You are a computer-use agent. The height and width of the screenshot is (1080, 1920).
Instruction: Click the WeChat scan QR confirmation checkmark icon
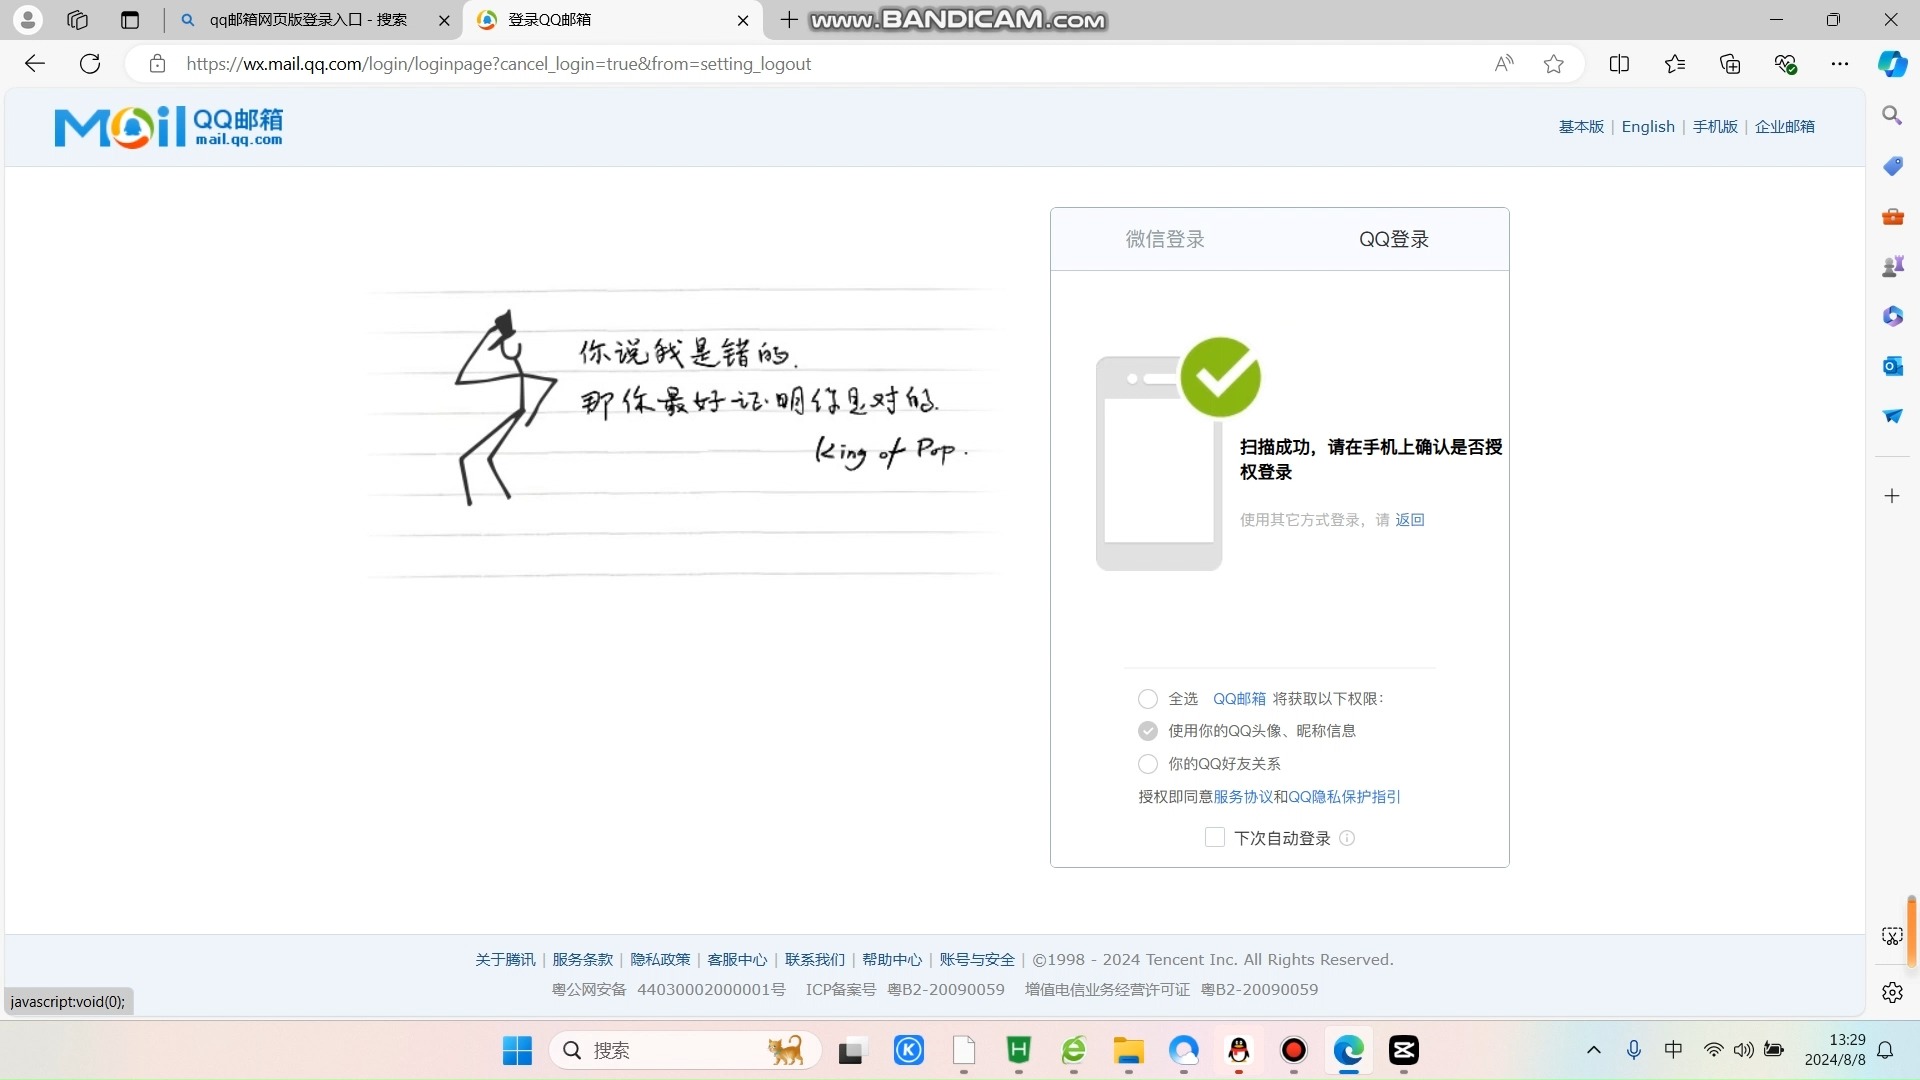coord(1216,378)
